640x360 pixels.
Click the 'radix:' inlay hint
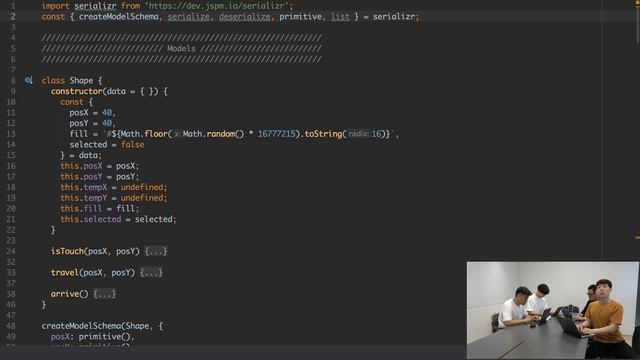359,134
